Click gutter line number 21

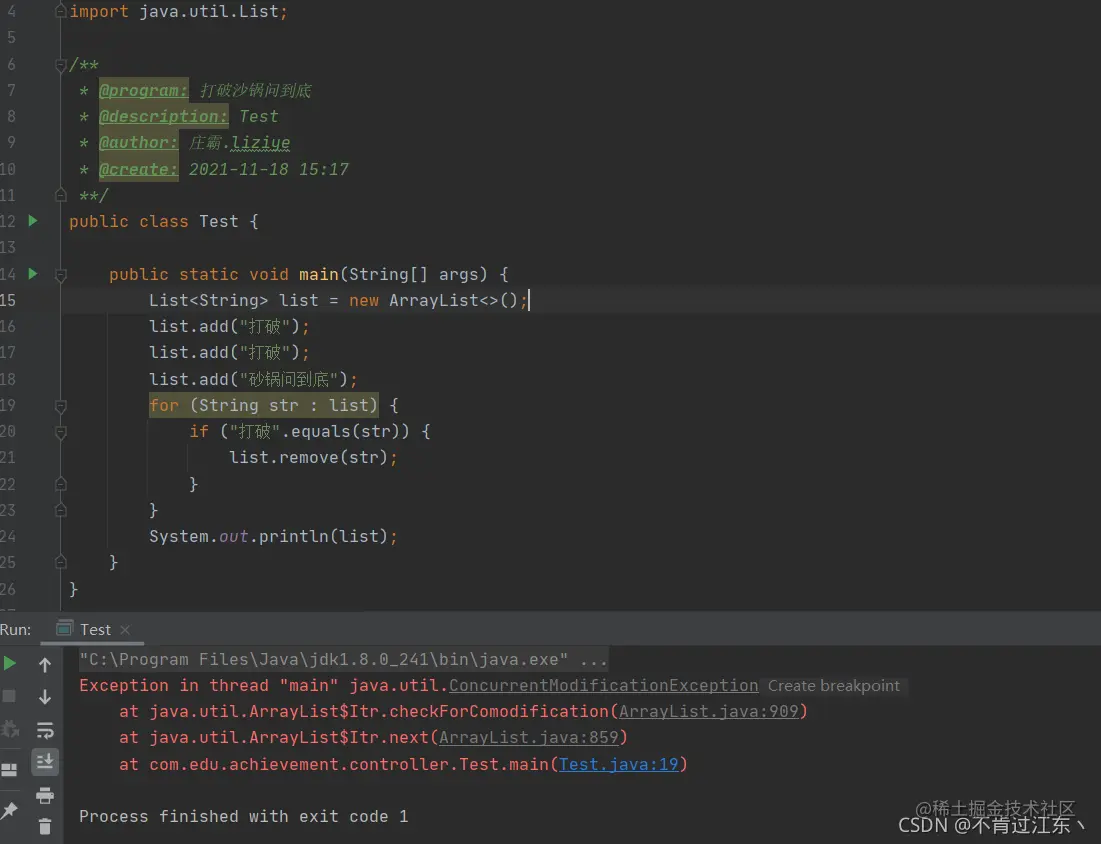[8, 458]
